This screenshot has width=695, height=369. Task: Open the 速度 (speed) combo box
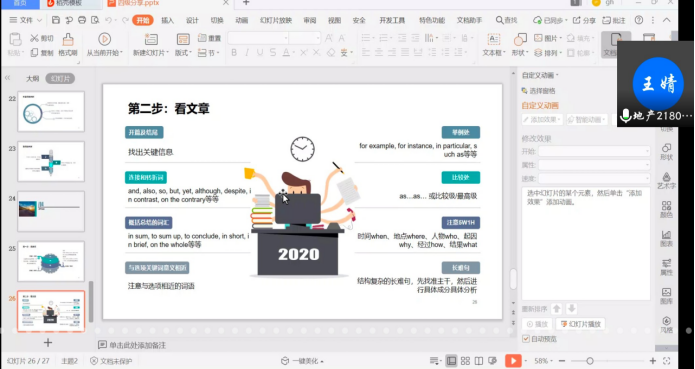594,179
